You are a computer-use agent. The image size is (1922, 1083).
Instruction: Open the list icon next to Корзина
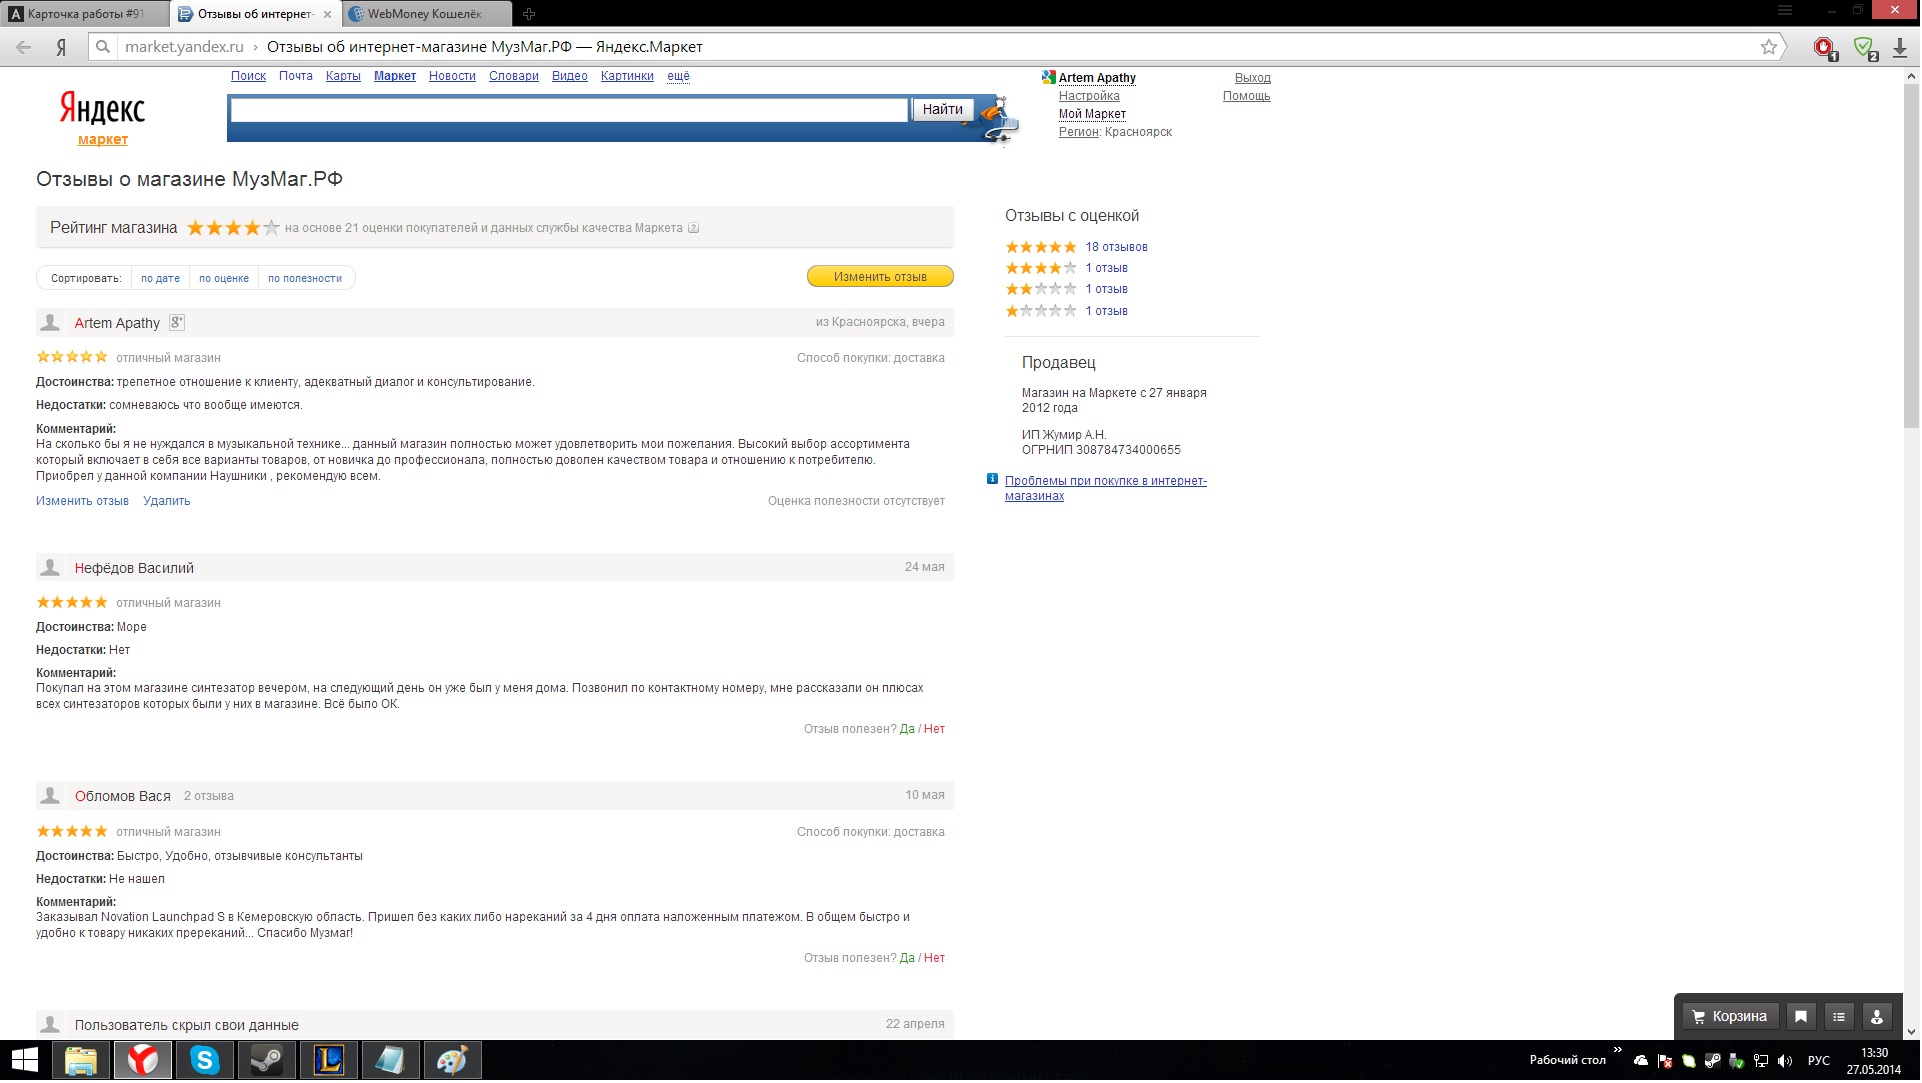click(x=1840, y=1018)
